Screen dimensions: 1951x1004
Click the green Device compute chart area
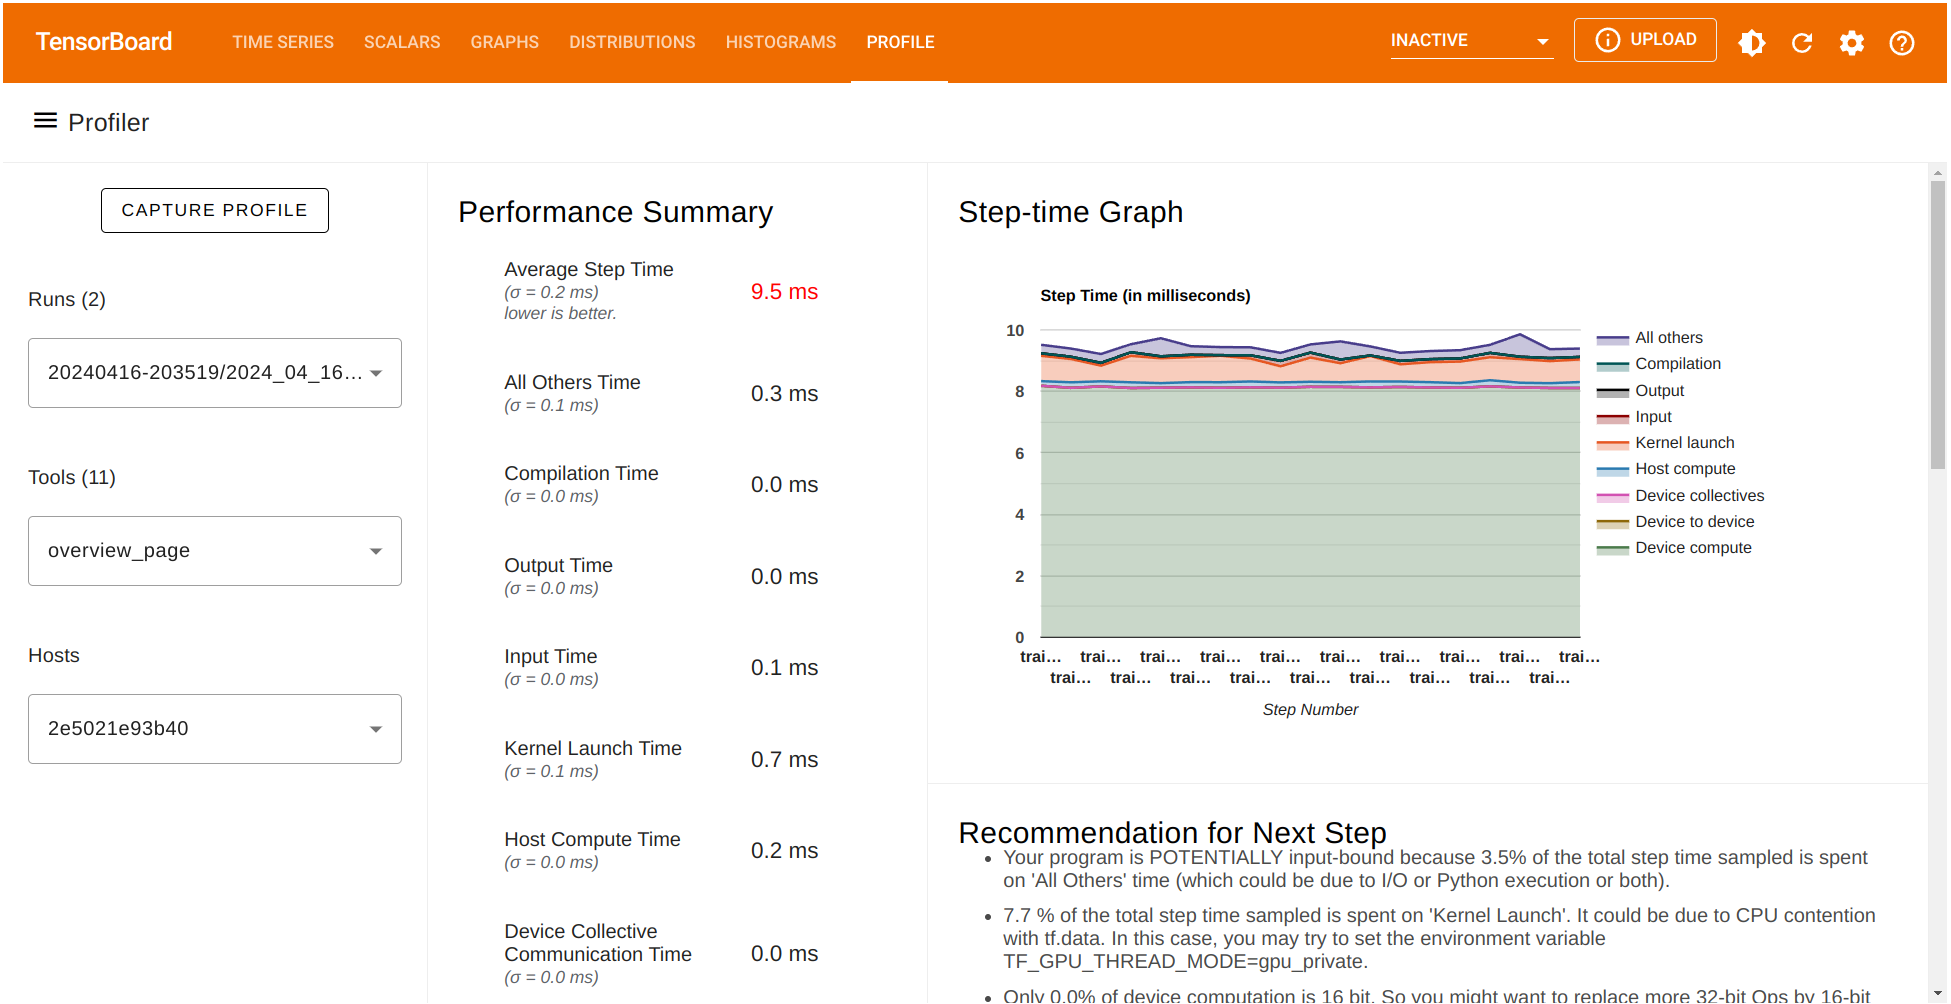click(1310, 515)
